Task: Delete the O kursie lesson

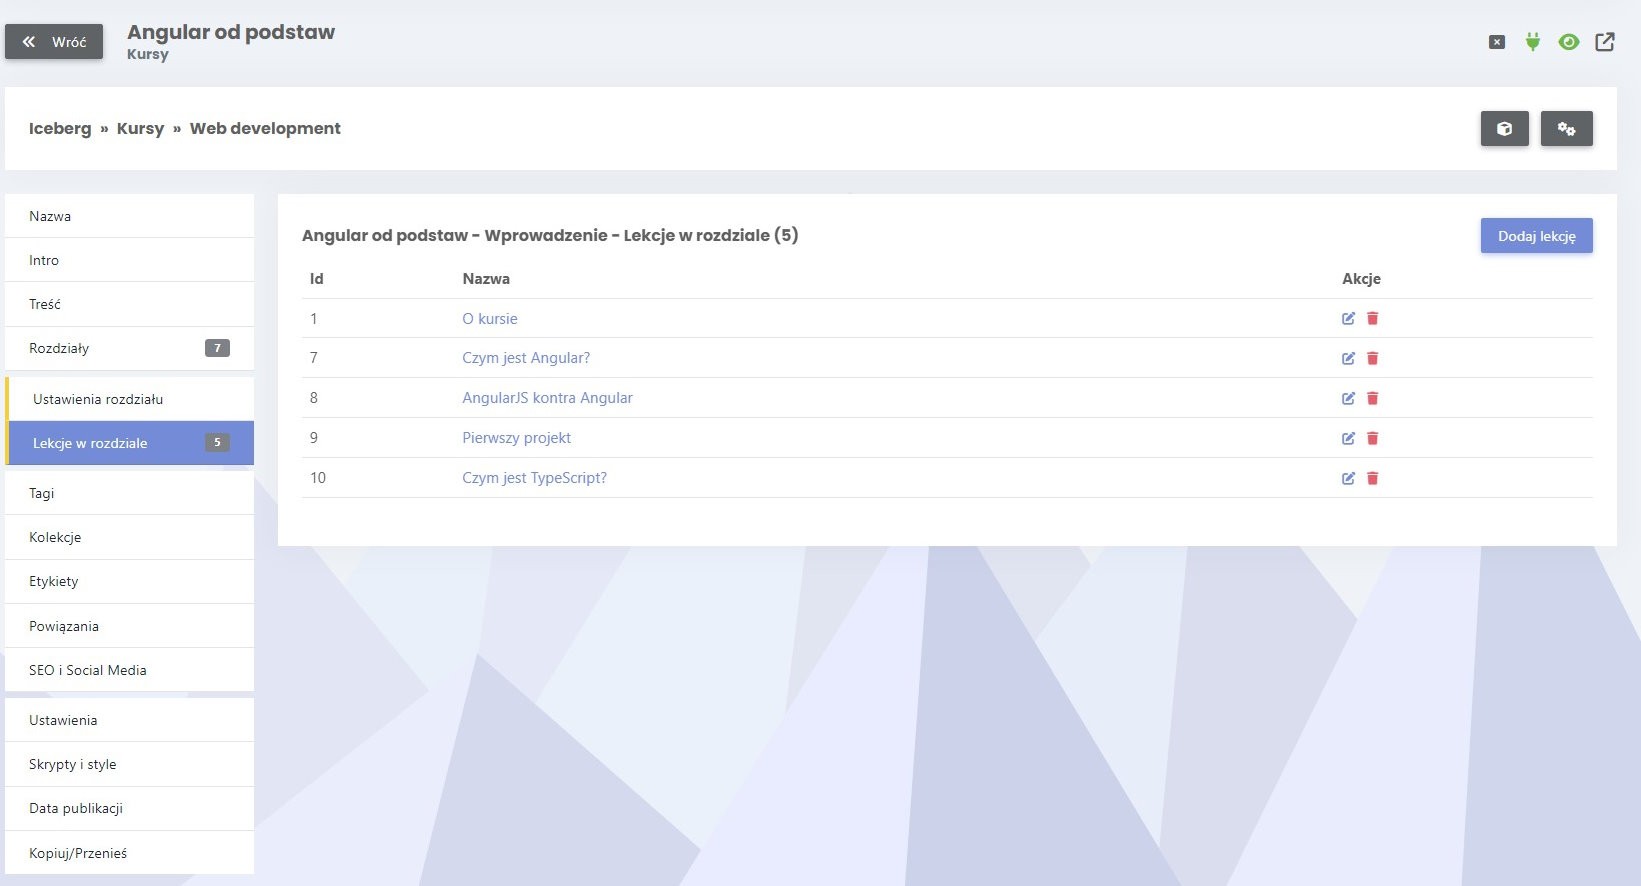Action: (1372, 318)
